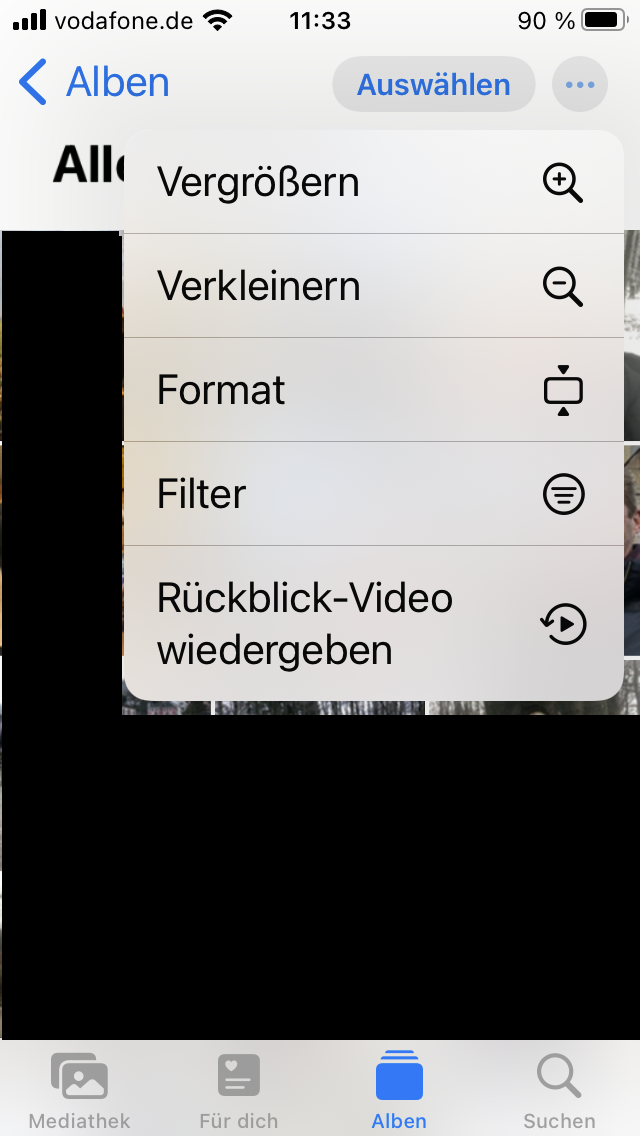The height and width of the screenshot is (1136, 640).
Task: Tap the Suchen magnifying glass icon
Action: [x=559, y=1078]
